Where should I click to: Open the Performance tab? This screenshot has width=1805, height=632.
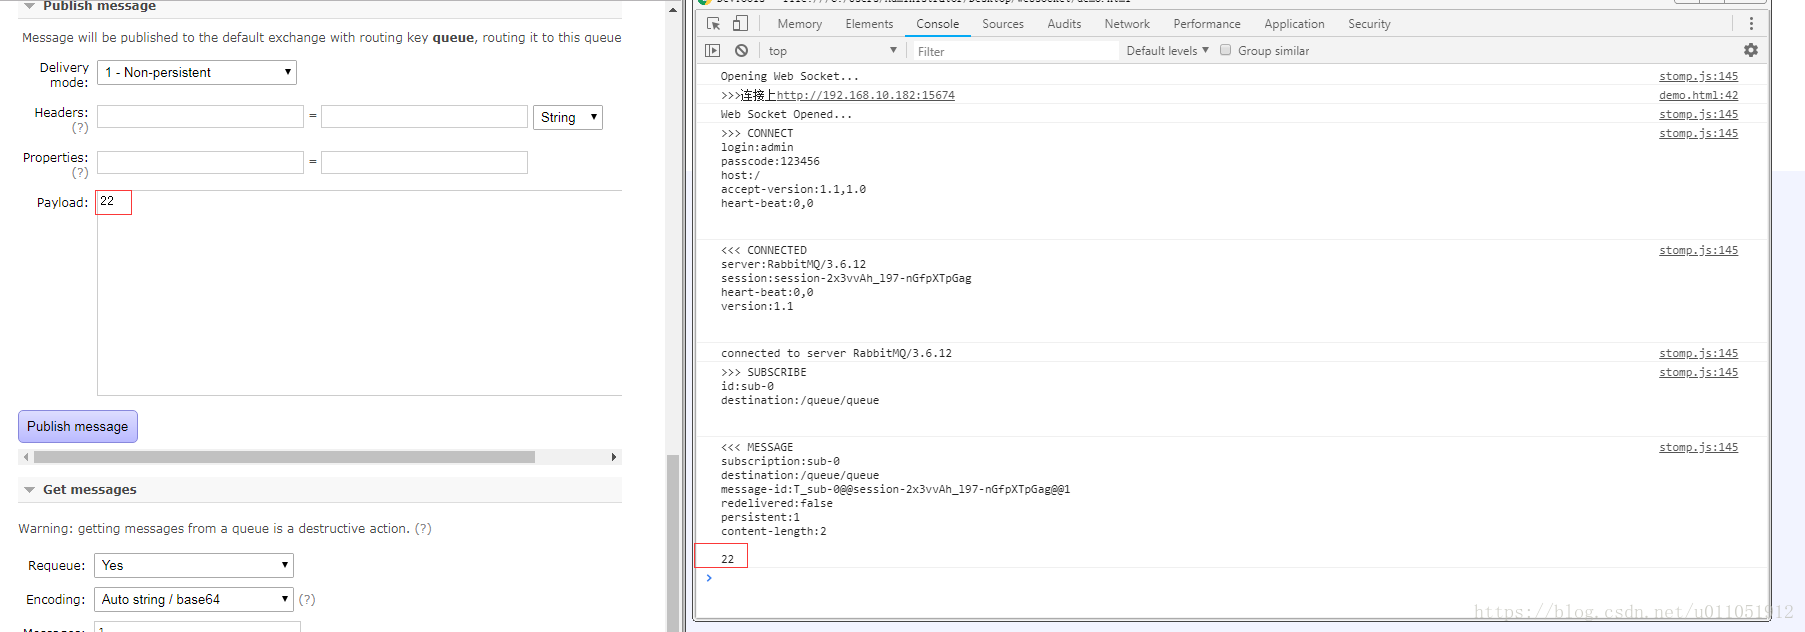coord(1207,24)
